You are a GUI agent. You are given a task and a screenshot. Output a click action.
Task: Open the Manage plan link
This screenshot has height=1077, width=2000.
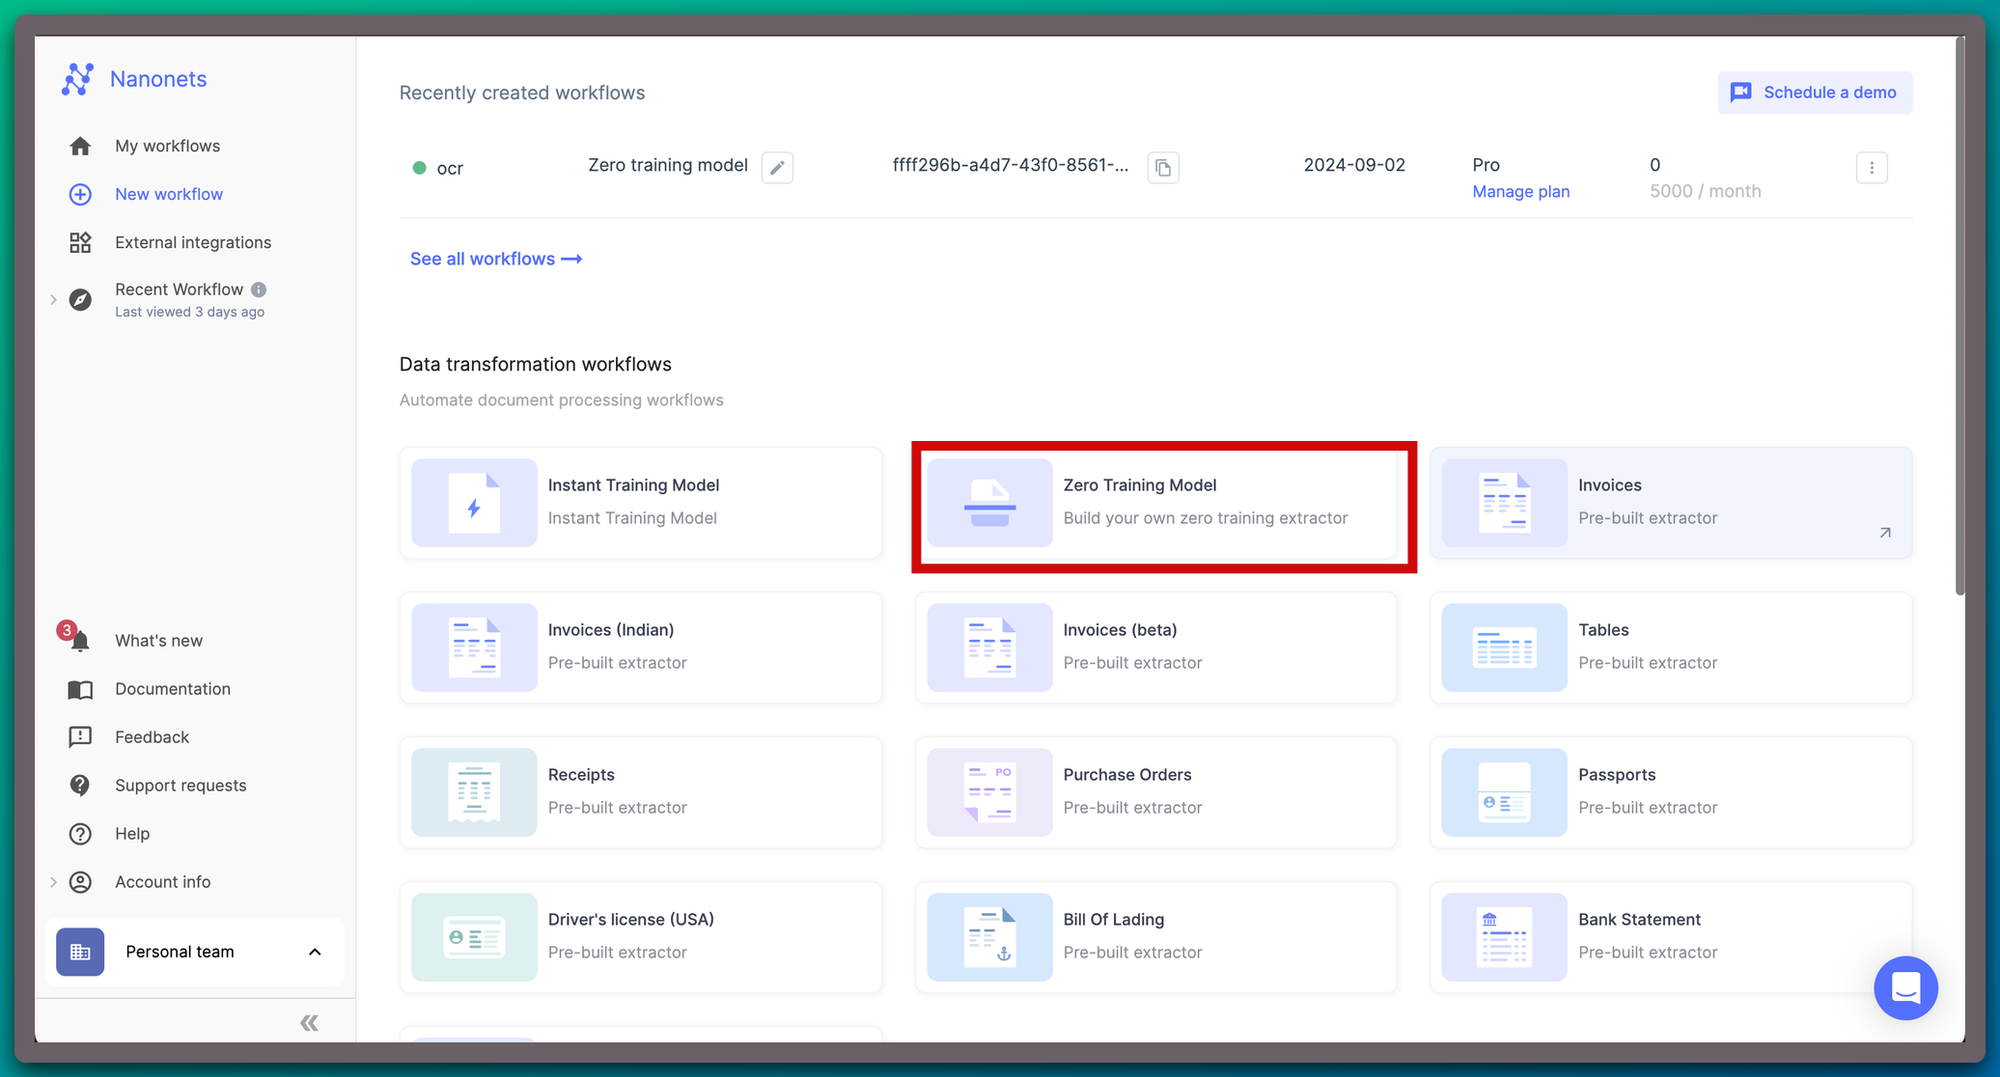(x=1520, y=191)
